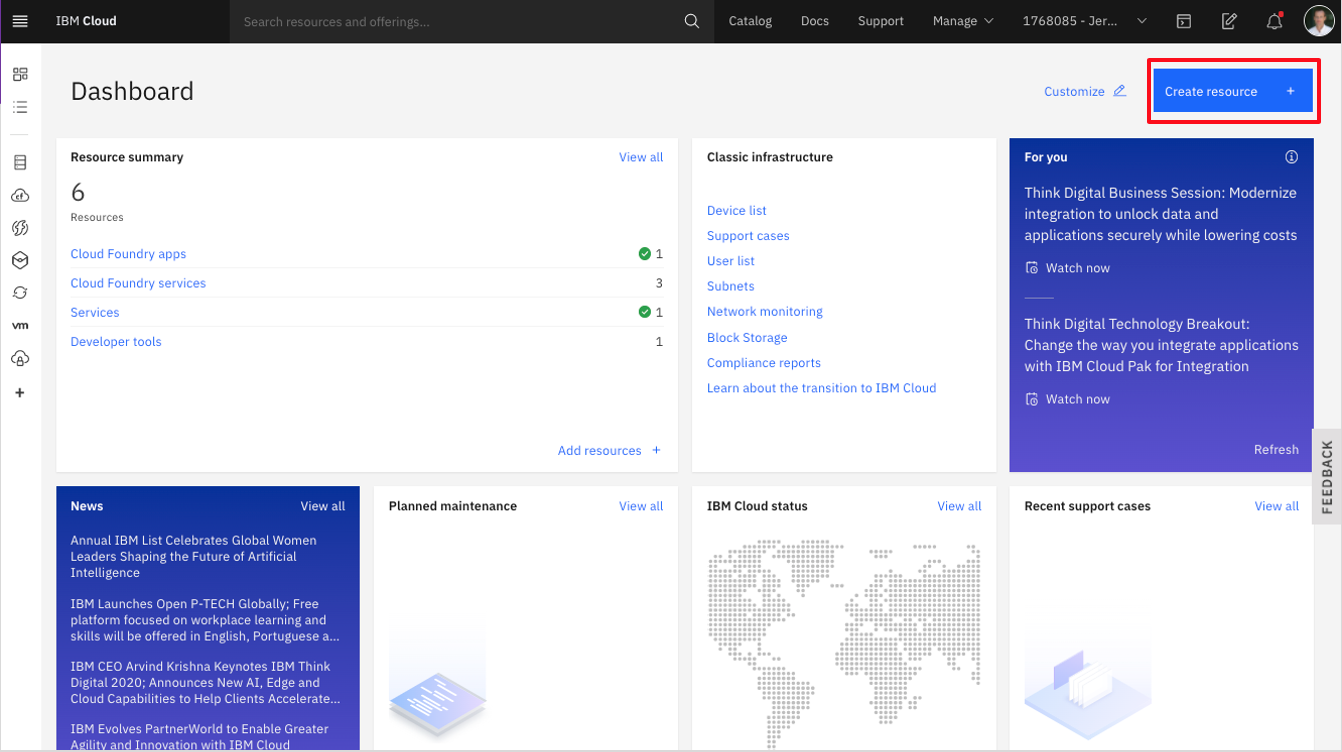The image size is (1342, 752).
Task: Click the user avatar profile picture
Action: 1319,21
